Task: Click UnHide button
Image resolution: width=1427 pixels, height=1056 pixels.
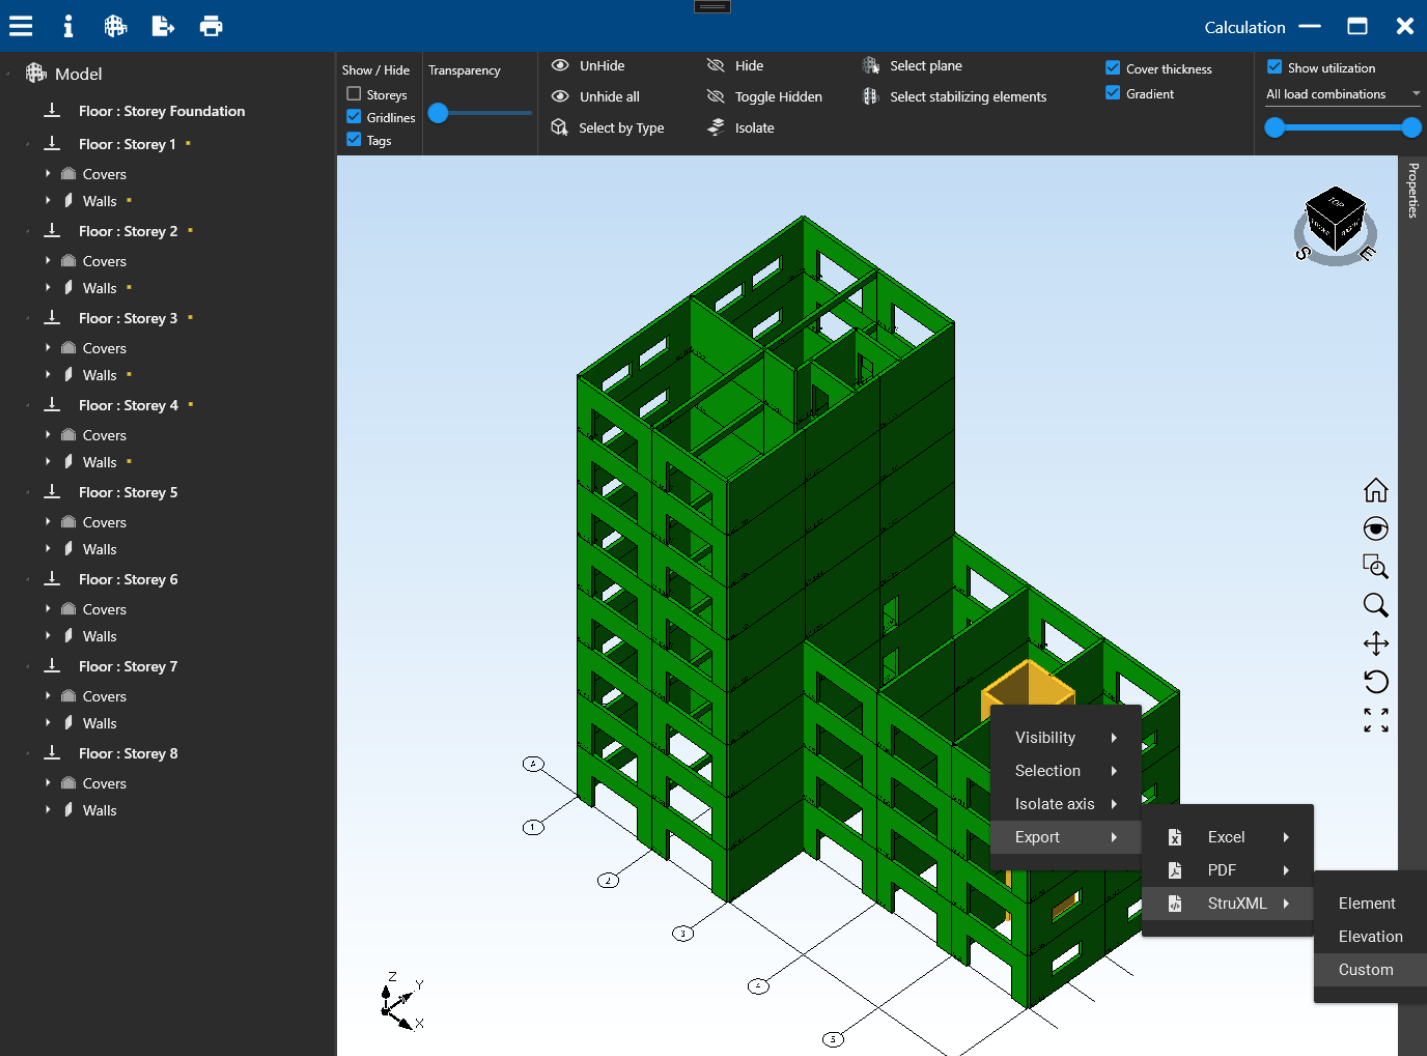Action: (588, 66)
